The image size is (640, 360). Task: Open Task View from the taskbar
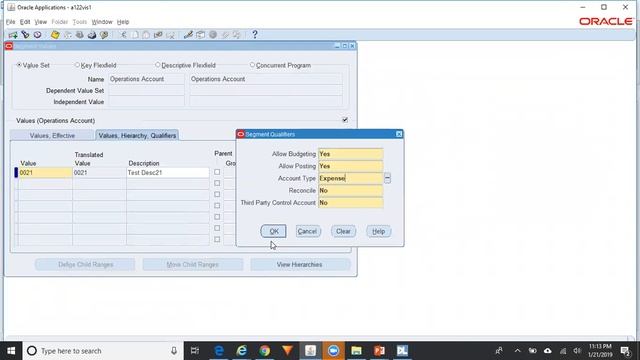pos(195,351)
